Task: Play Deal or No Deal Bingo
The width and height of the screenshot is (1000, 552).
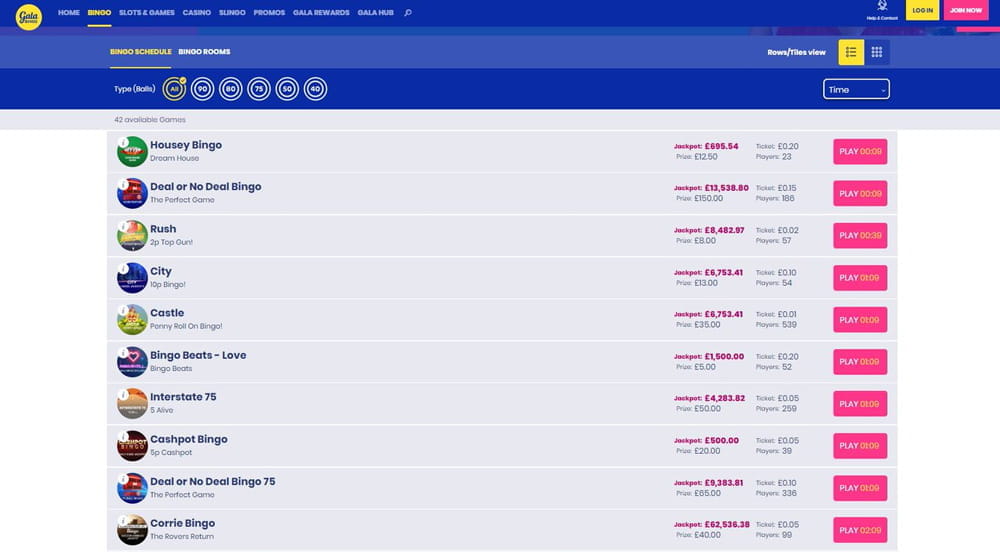Action: point(860,194)
